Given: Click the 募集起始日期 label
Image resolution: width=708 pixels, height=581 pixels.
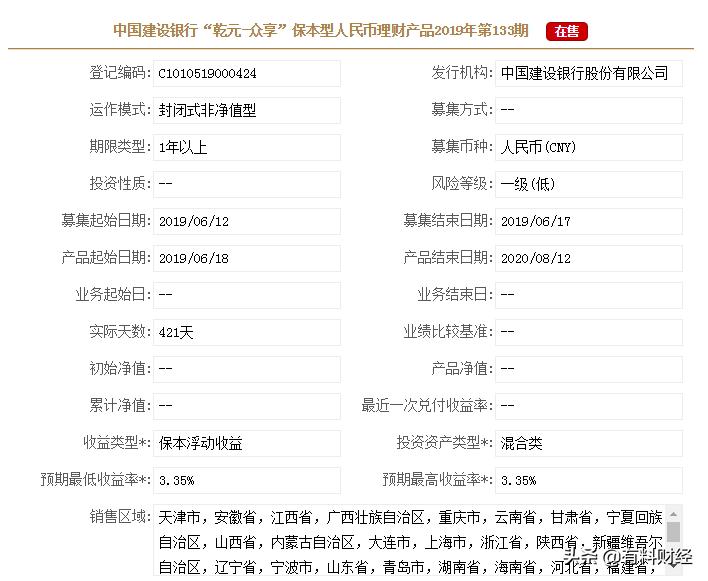Looking at the screenshot, I should click(x=106, y=221).
